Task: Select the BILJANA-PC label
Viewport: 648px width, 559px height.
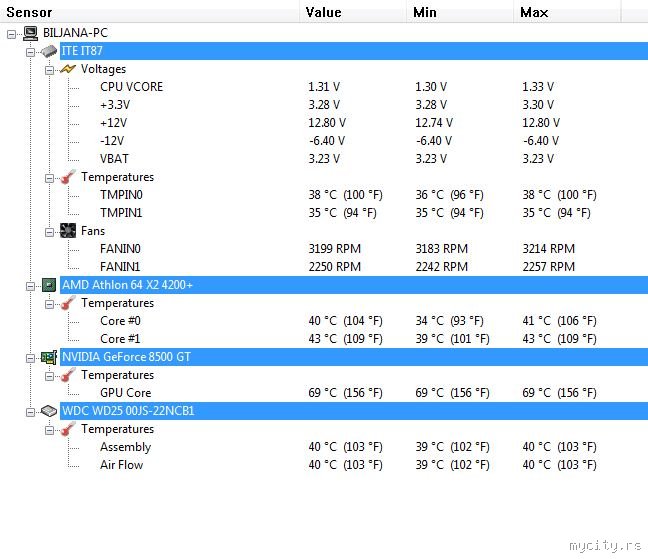Action: [x=75, y=33]
